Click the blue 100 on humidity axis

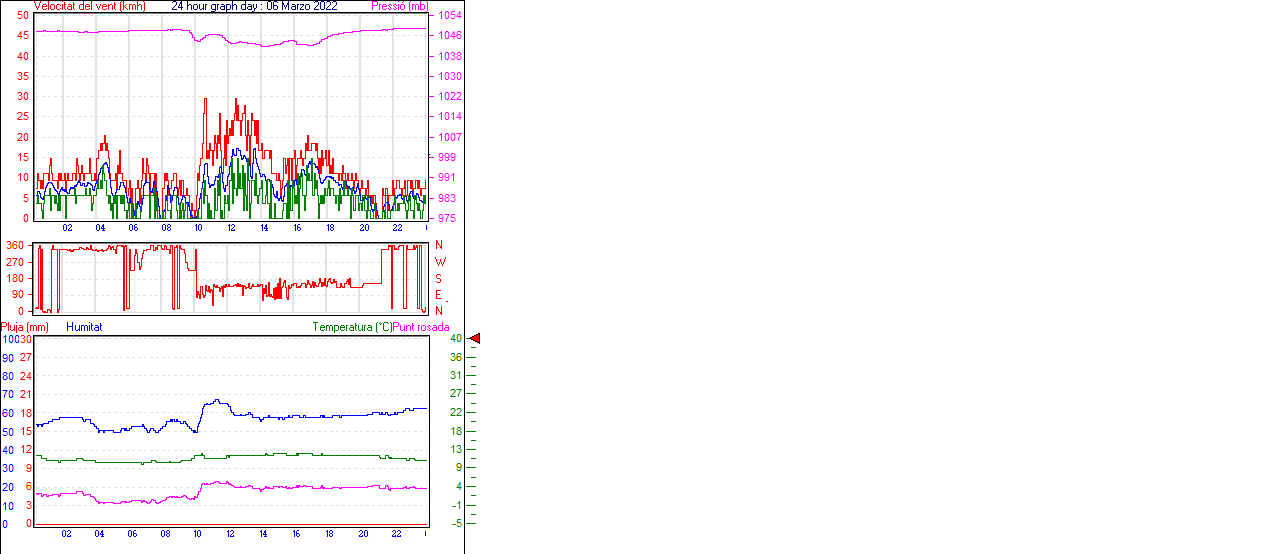coord(10,339)
